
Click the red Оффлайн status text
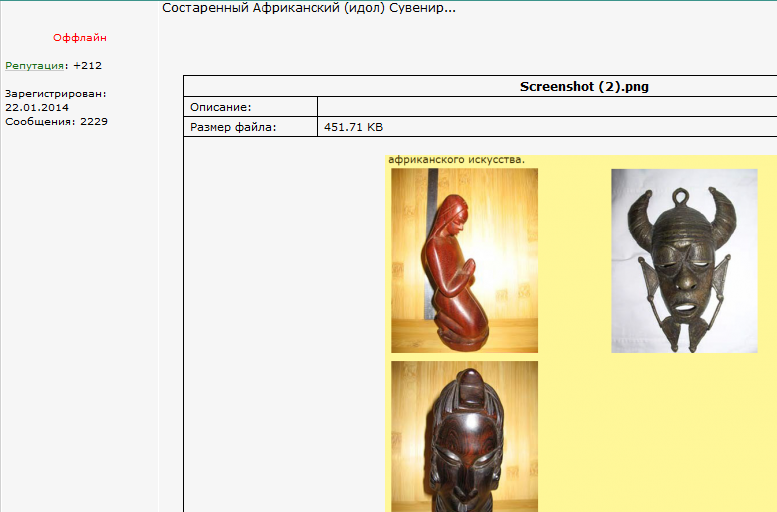[x=80, y=38]
